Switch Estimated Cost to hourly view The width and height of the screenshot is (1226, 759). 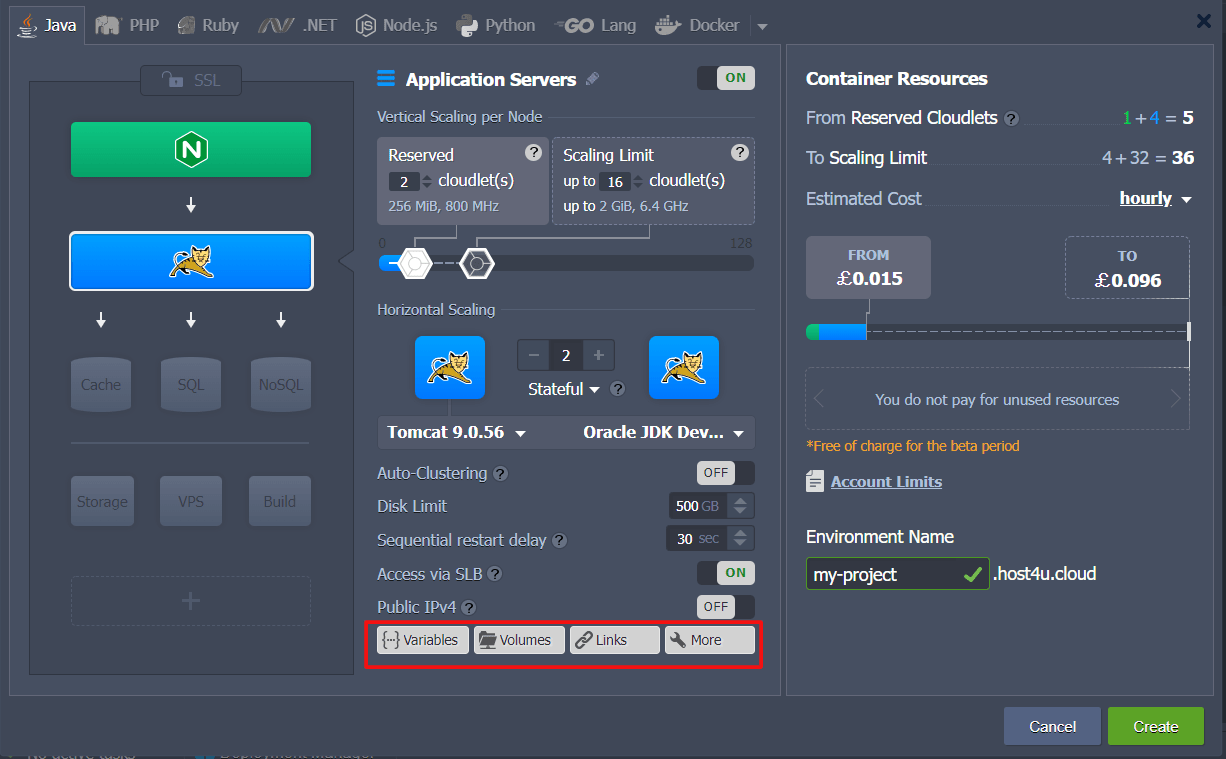pyautogui.click(x=1147, y=198)
